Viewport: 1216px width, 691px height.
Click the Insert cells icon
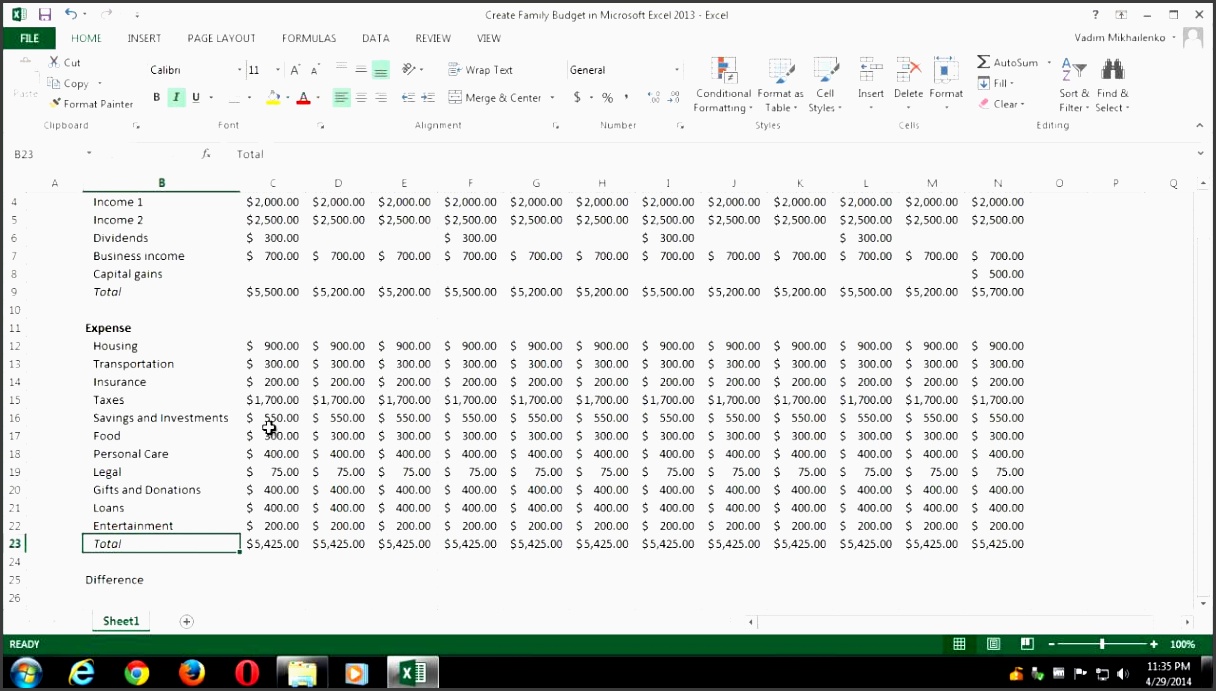click(870, 72)
